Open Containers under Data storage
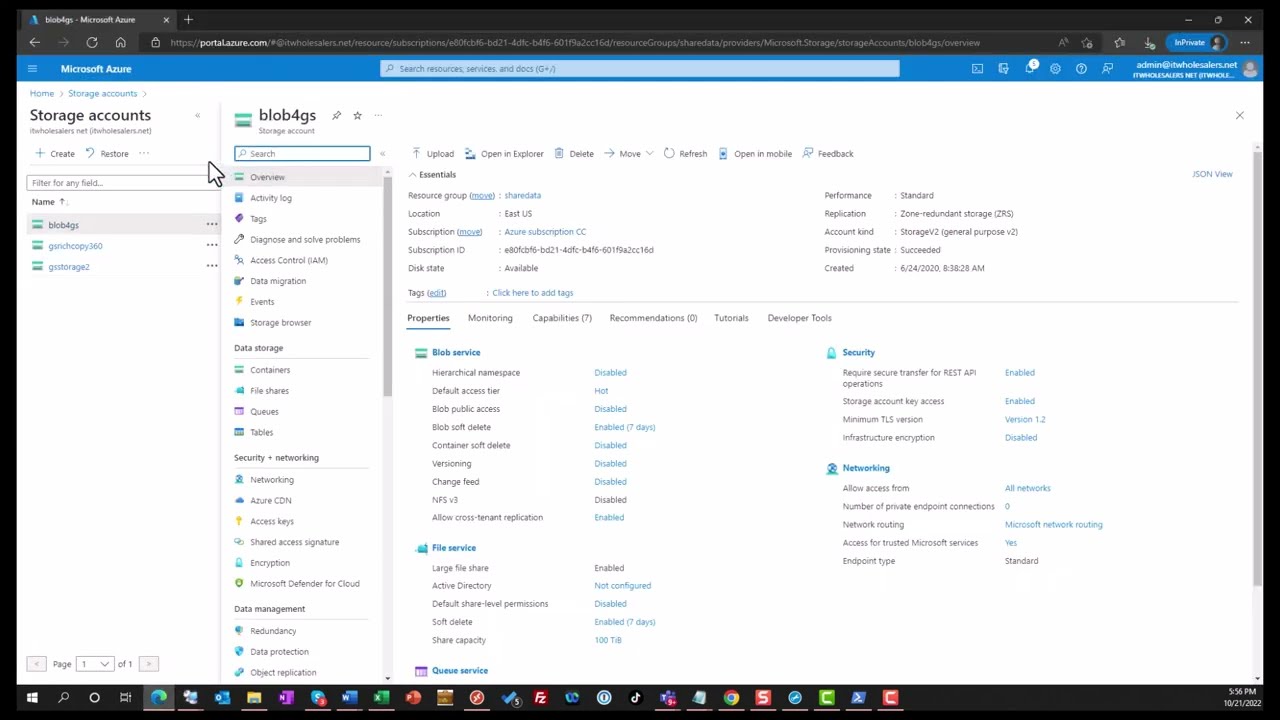 pyautogui.click(x=270, y=370)
